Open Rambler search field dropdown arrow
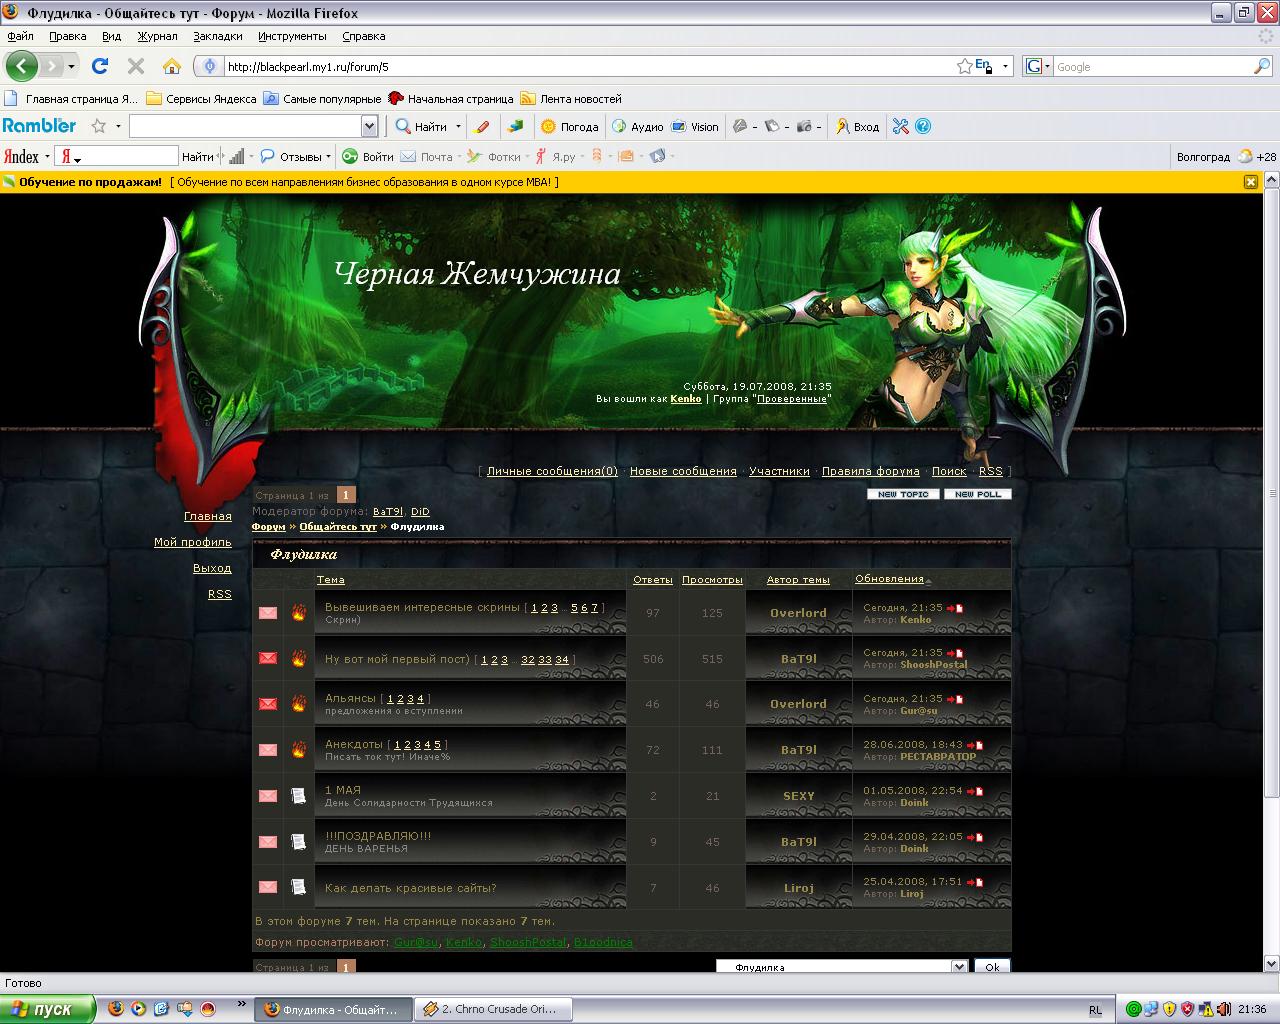The image size is (1280, 1024). 369,126
